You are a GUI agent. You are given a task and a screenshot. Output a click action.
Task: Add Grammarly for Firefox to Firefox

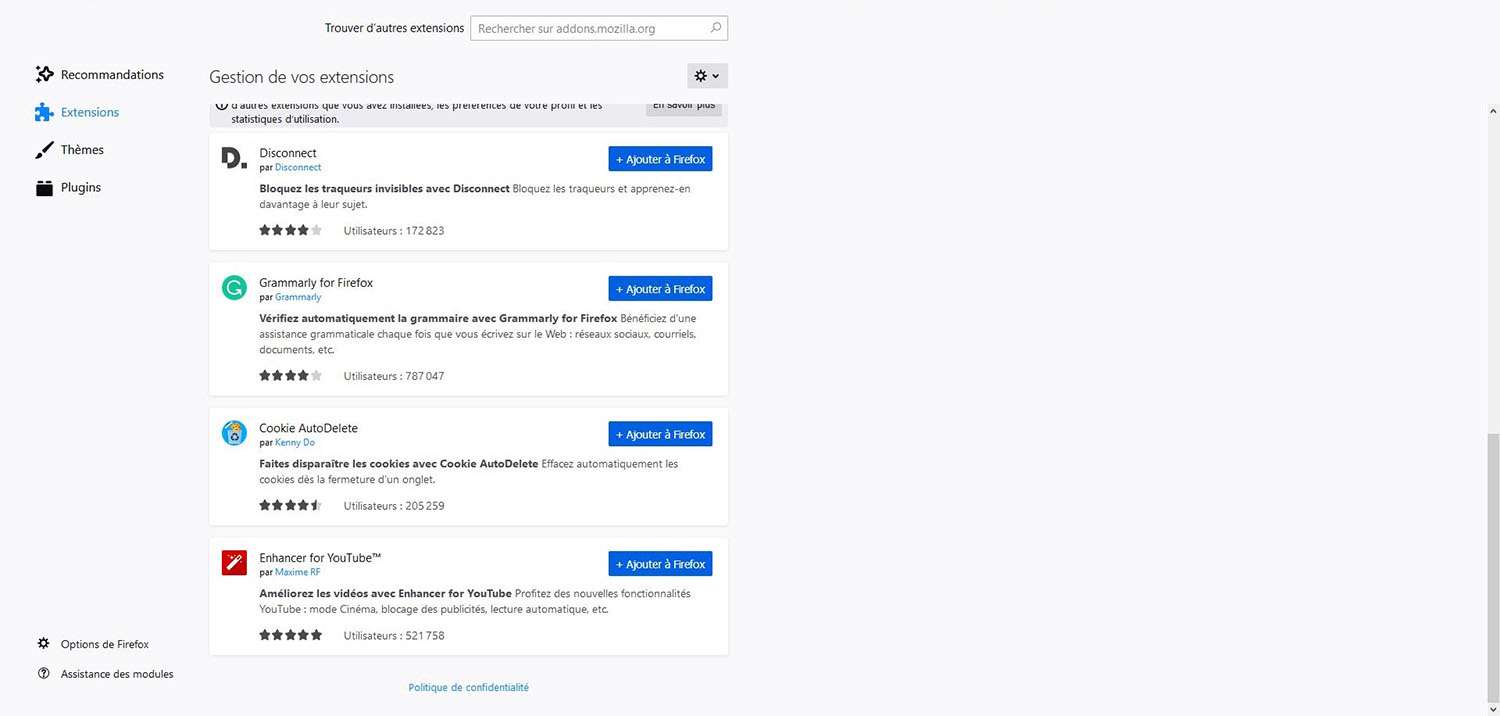click(660, 289)
